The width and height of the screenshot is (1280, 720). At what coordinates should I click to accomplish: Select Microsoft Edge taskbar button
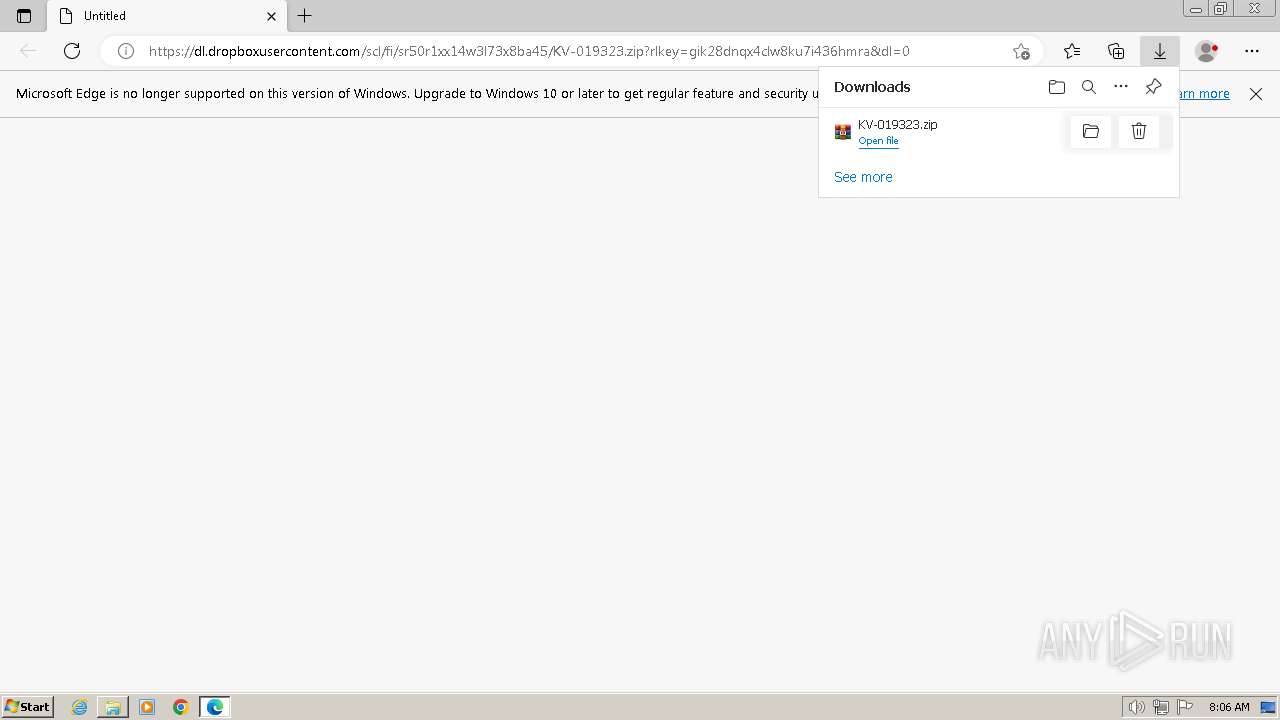pyautogui.click(x=215, y=707)
